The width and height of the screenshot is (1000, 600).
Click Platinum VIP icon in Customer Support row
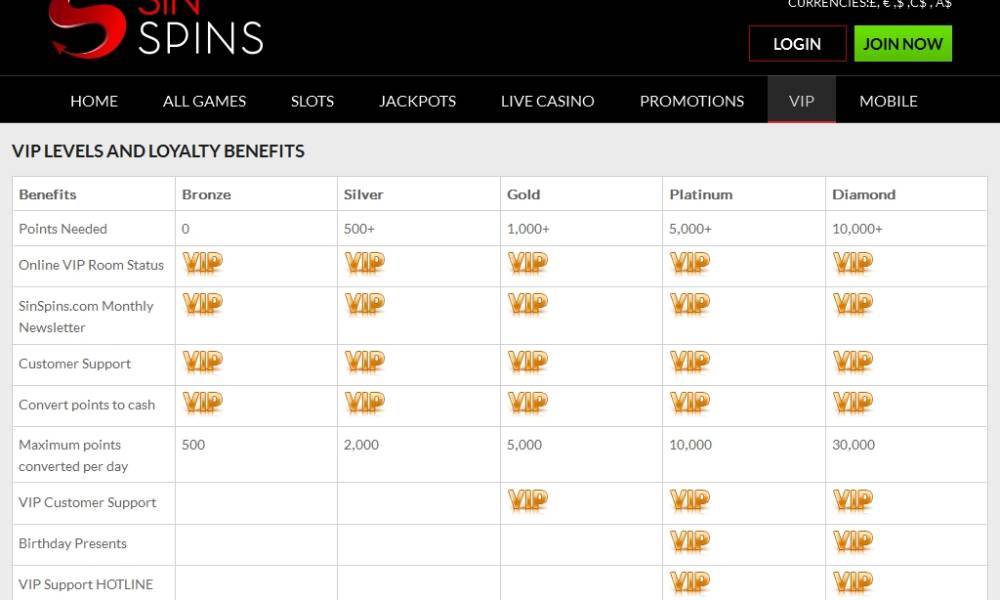pyautogui.click(x=690, y=362)
